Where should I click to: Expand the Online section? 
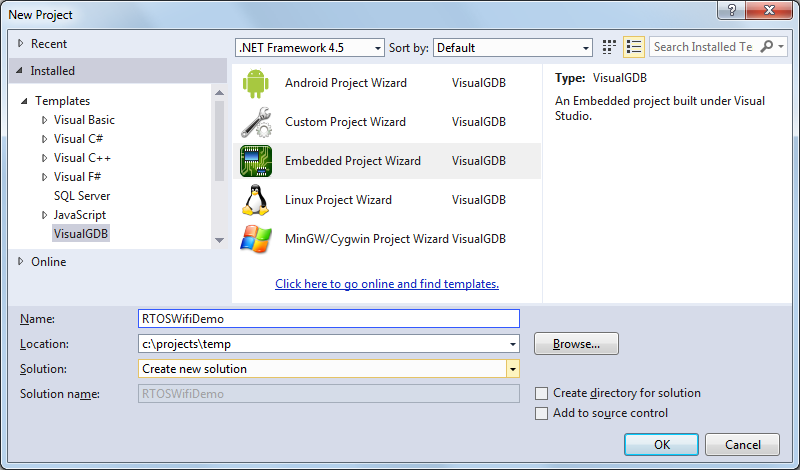(20, 261)
